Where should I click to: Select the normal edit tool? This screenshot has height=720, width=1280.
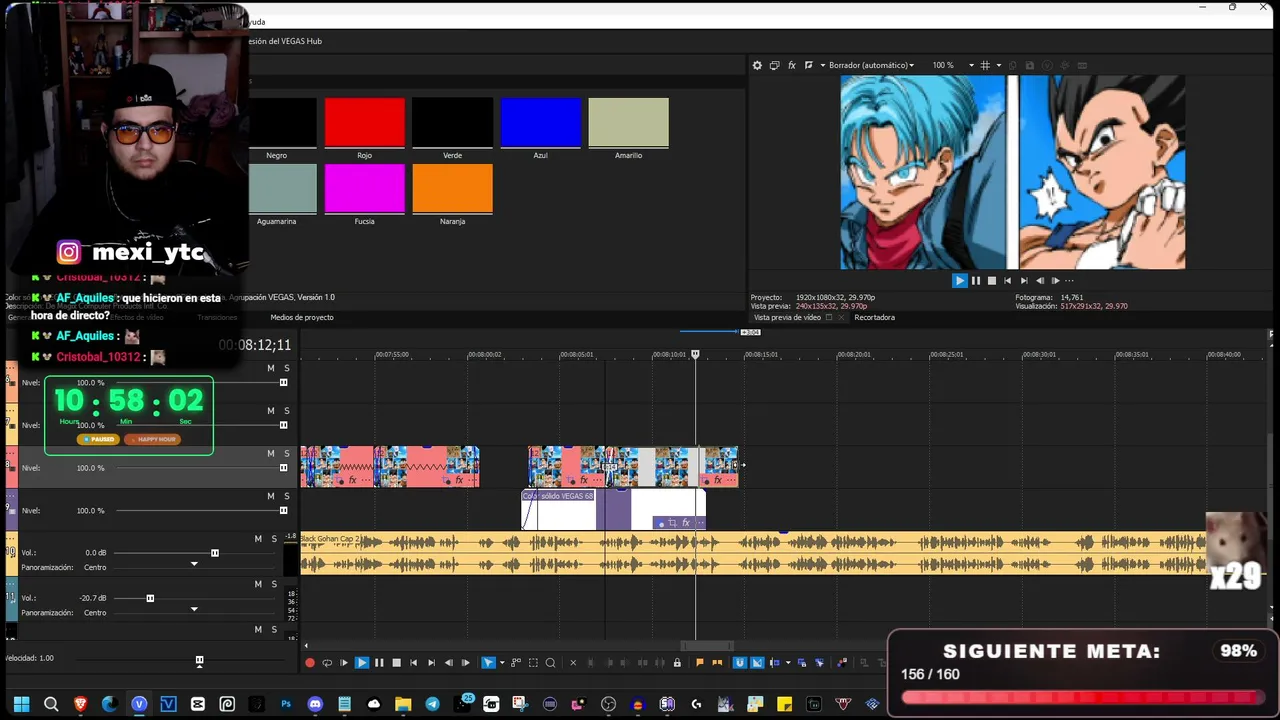(x=488, y=663)
